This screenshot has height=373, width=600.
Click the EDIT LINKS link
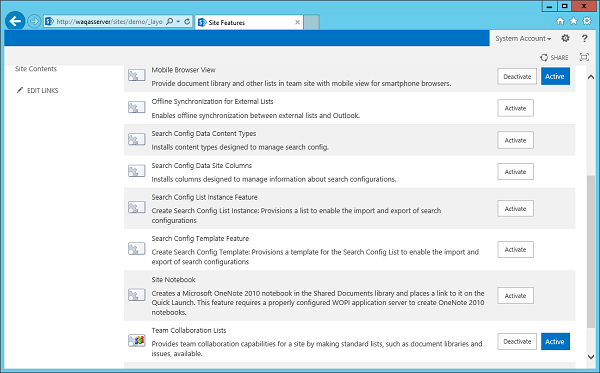(x=42, y=91)
